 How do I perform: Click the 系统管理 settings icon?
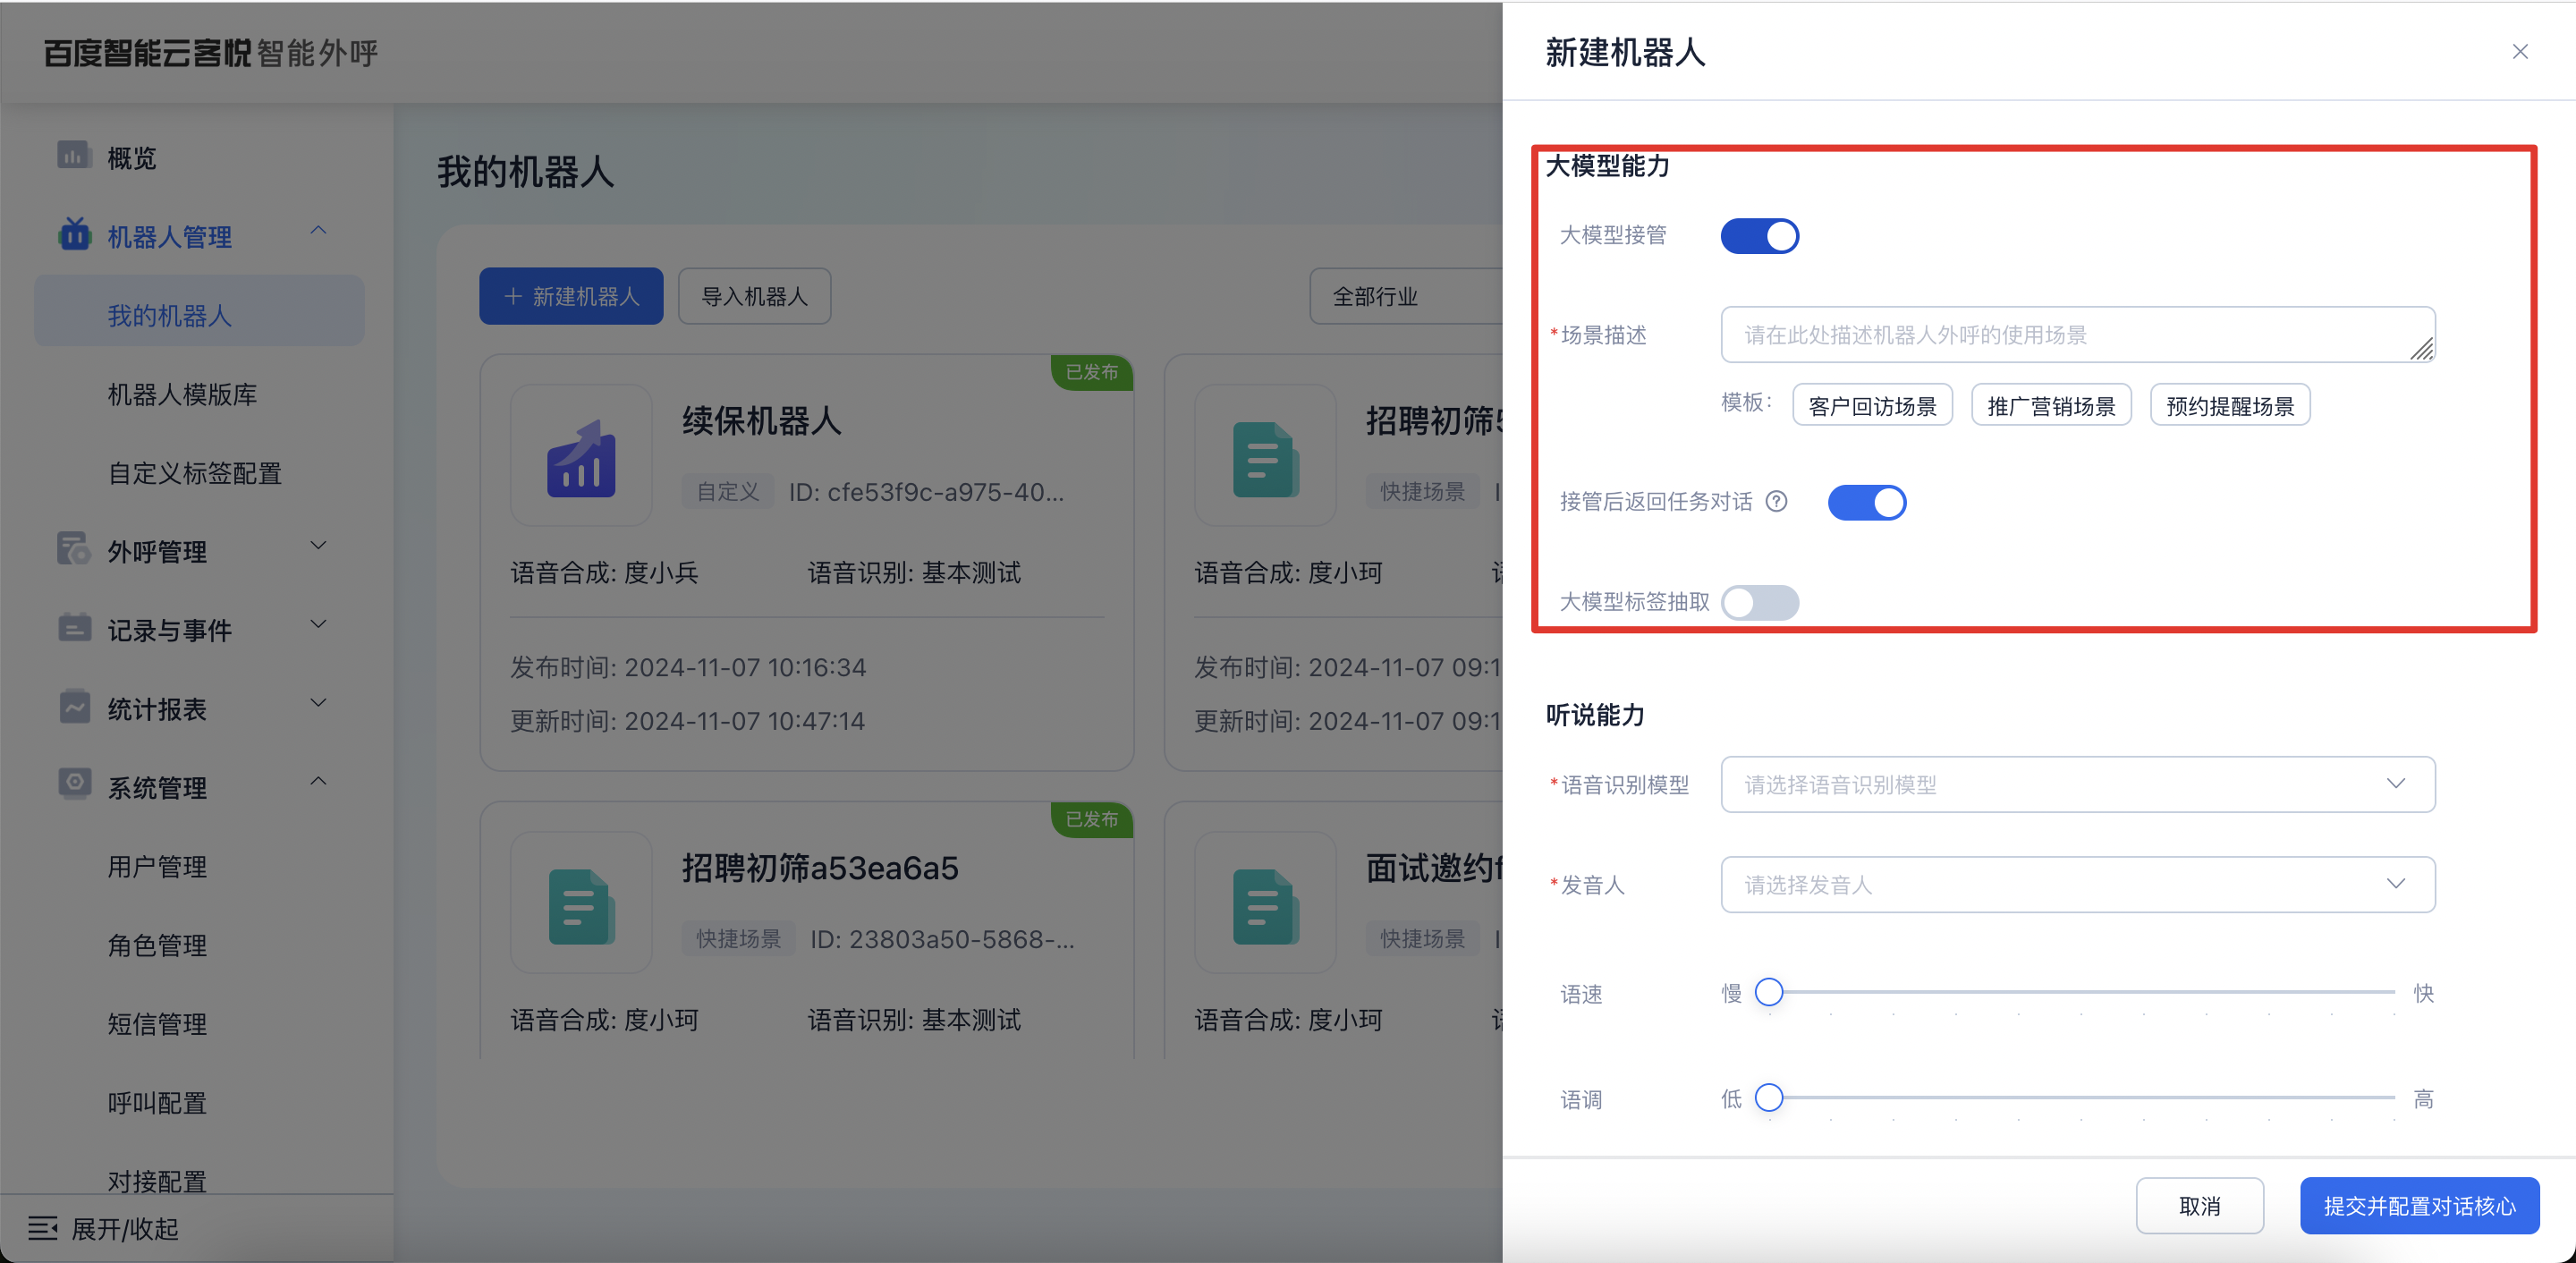click(74, 785)
